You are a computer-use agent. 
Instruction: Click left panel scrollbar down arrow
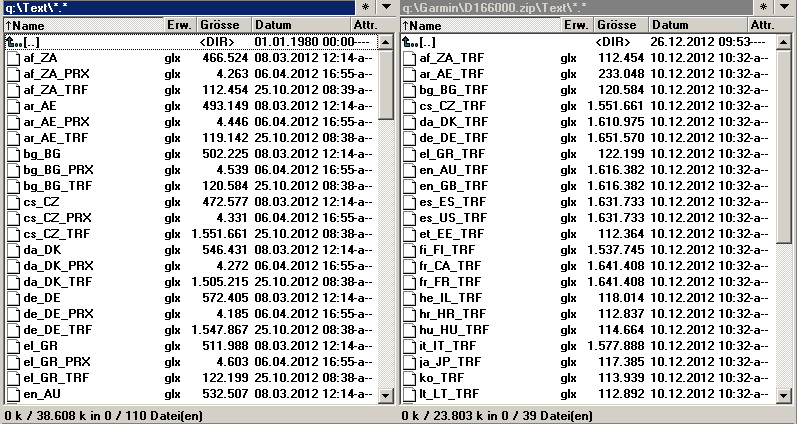tap(386, 395)
